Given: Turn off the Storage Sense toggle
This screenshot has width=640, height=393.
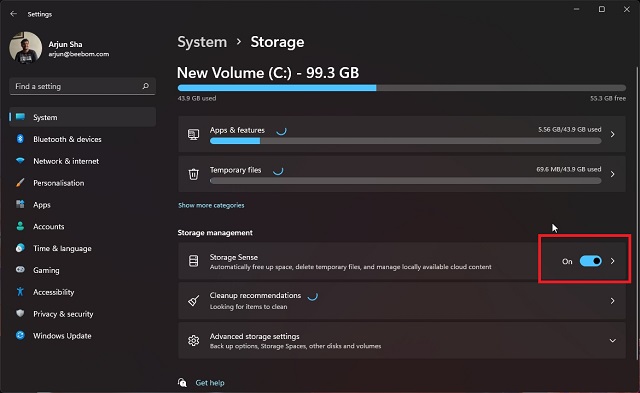Looking at the screenshot, I should pos(591,261).
